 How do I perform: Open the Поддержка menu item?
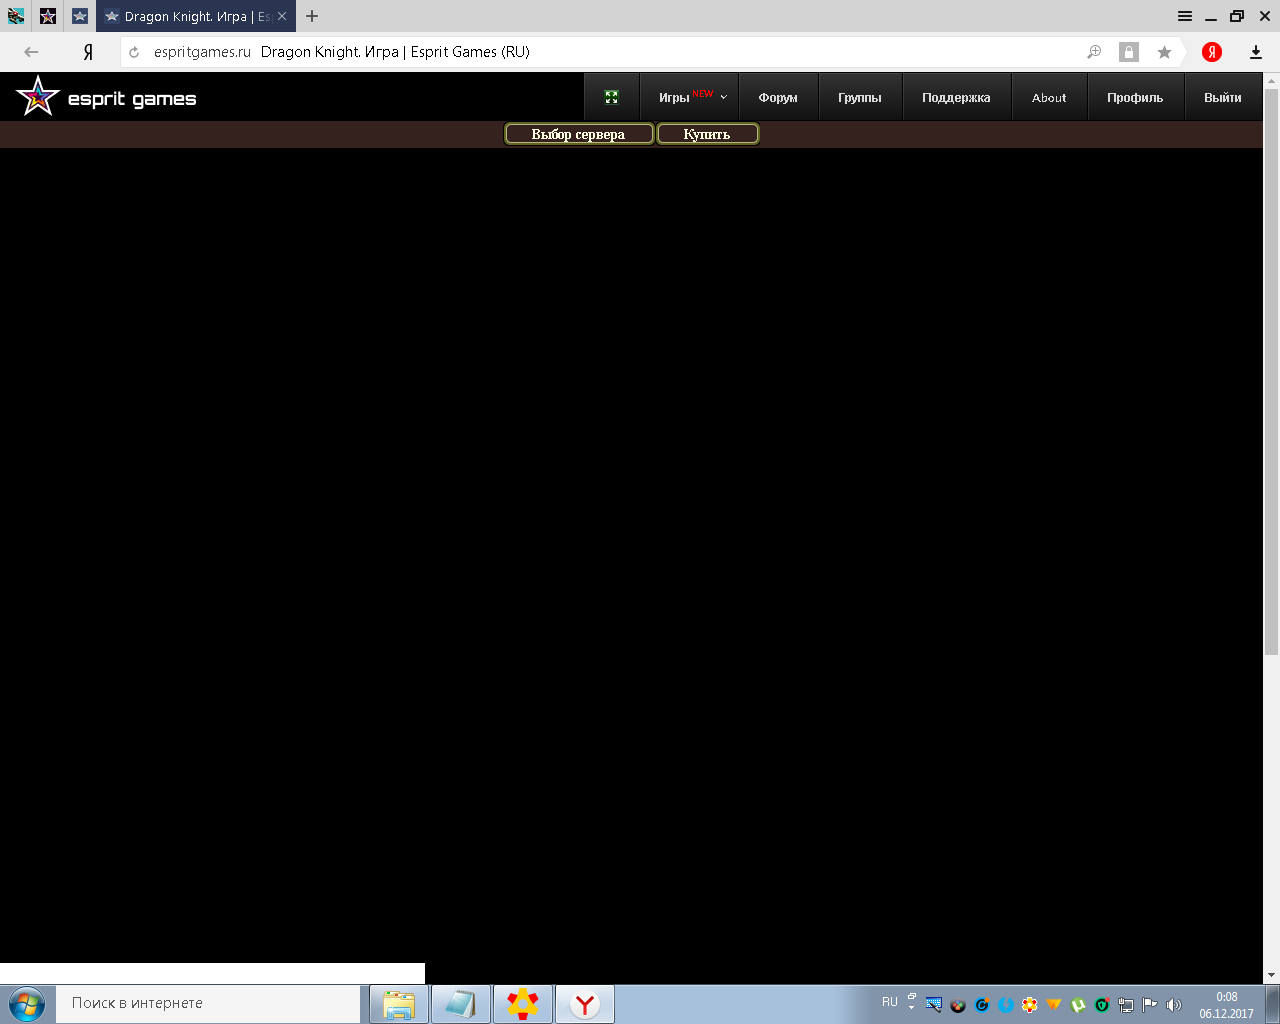coord(956,98)
